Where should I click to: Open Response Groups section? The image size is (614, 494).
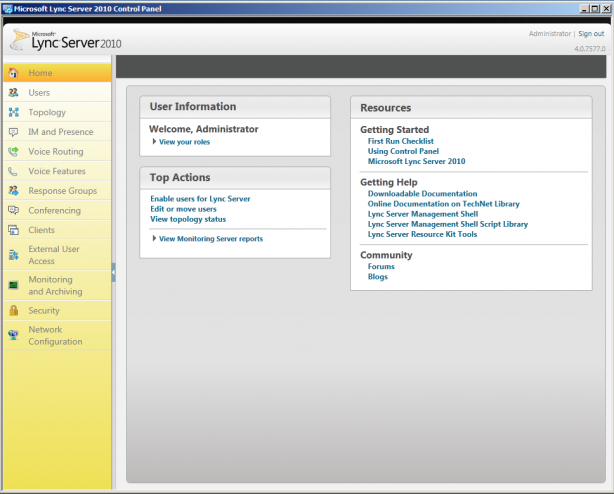point(57,191)
